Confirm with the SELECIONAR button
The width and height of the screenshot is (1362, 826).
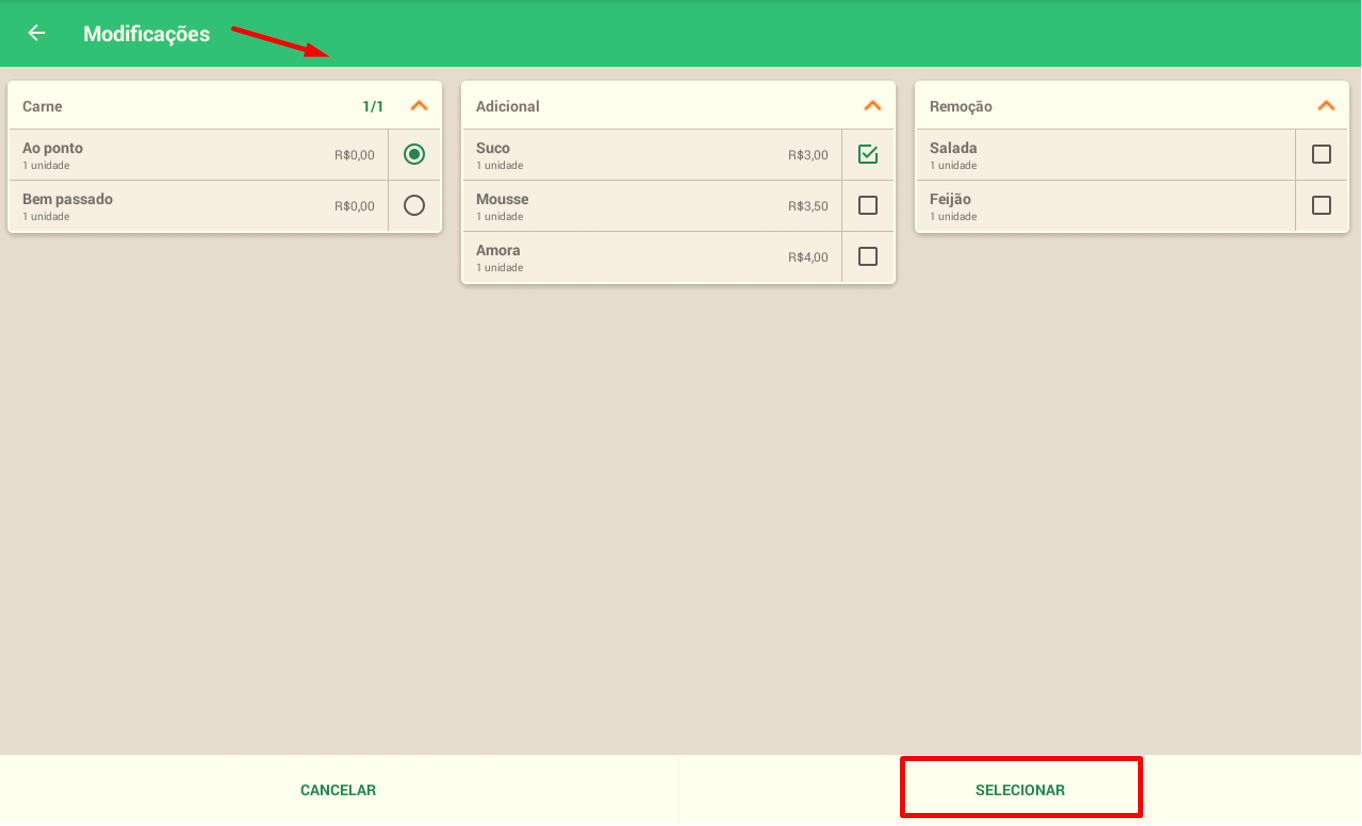pos(1020,790)
